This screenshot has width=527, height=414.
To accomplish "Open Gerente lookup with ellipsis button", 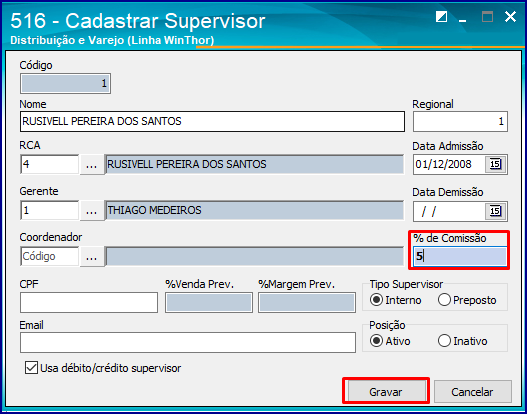I will point(91,211).
